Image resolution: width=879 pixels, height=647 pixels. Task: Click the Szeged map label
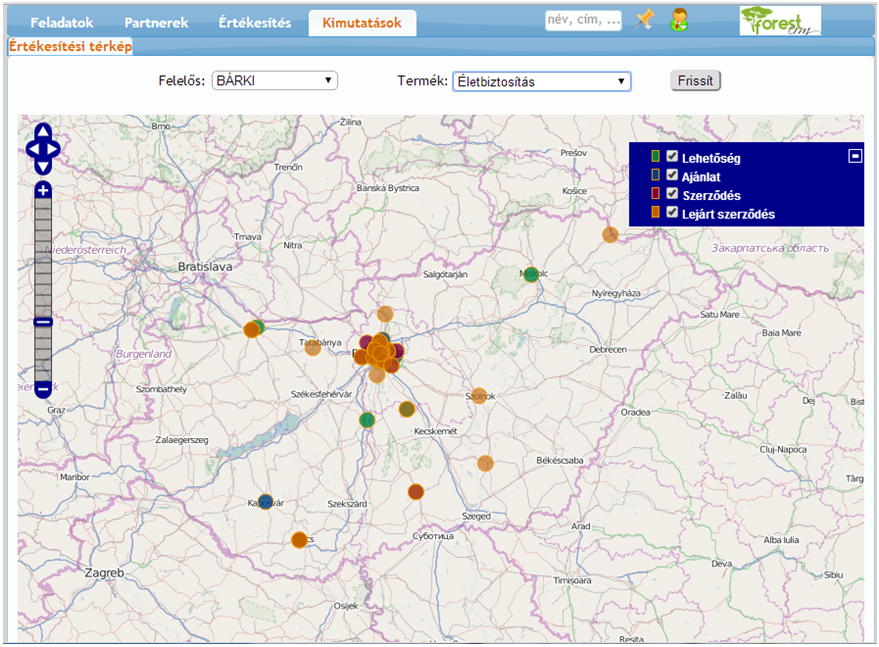coord(476,516)
